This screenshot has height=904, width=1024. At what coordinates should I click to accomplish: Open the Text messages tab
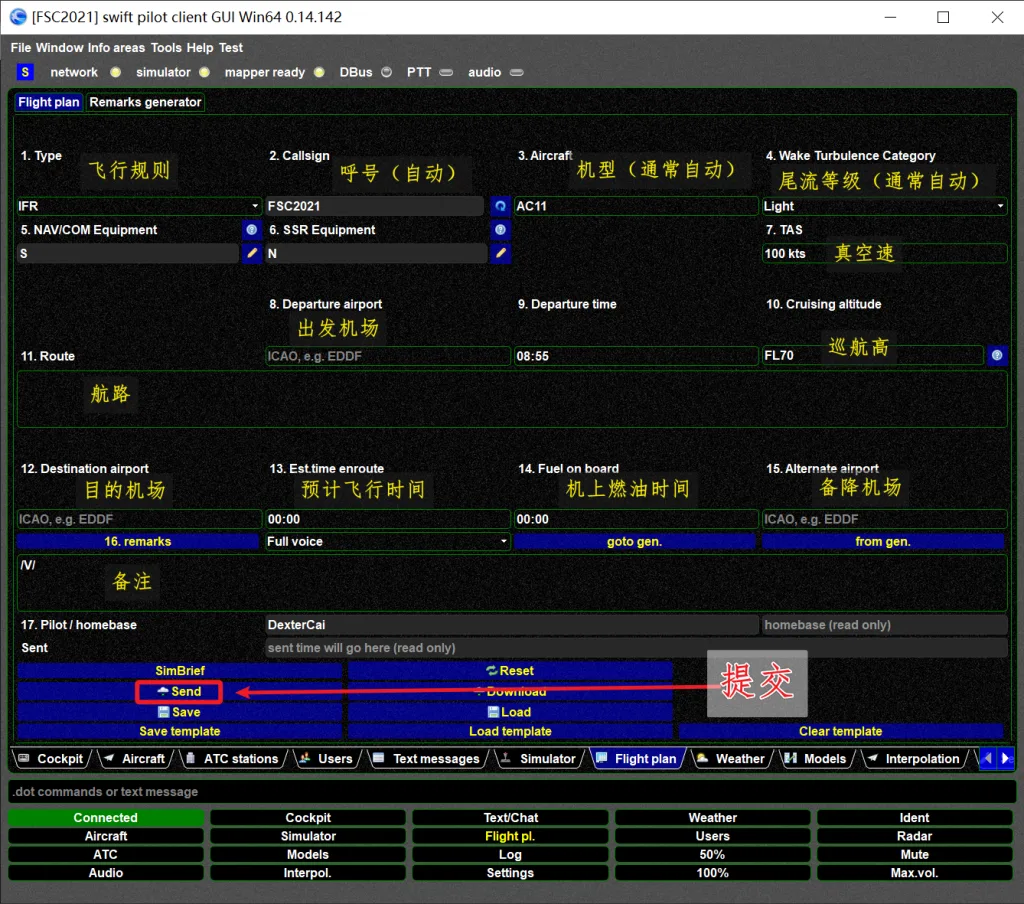point(427,759)
